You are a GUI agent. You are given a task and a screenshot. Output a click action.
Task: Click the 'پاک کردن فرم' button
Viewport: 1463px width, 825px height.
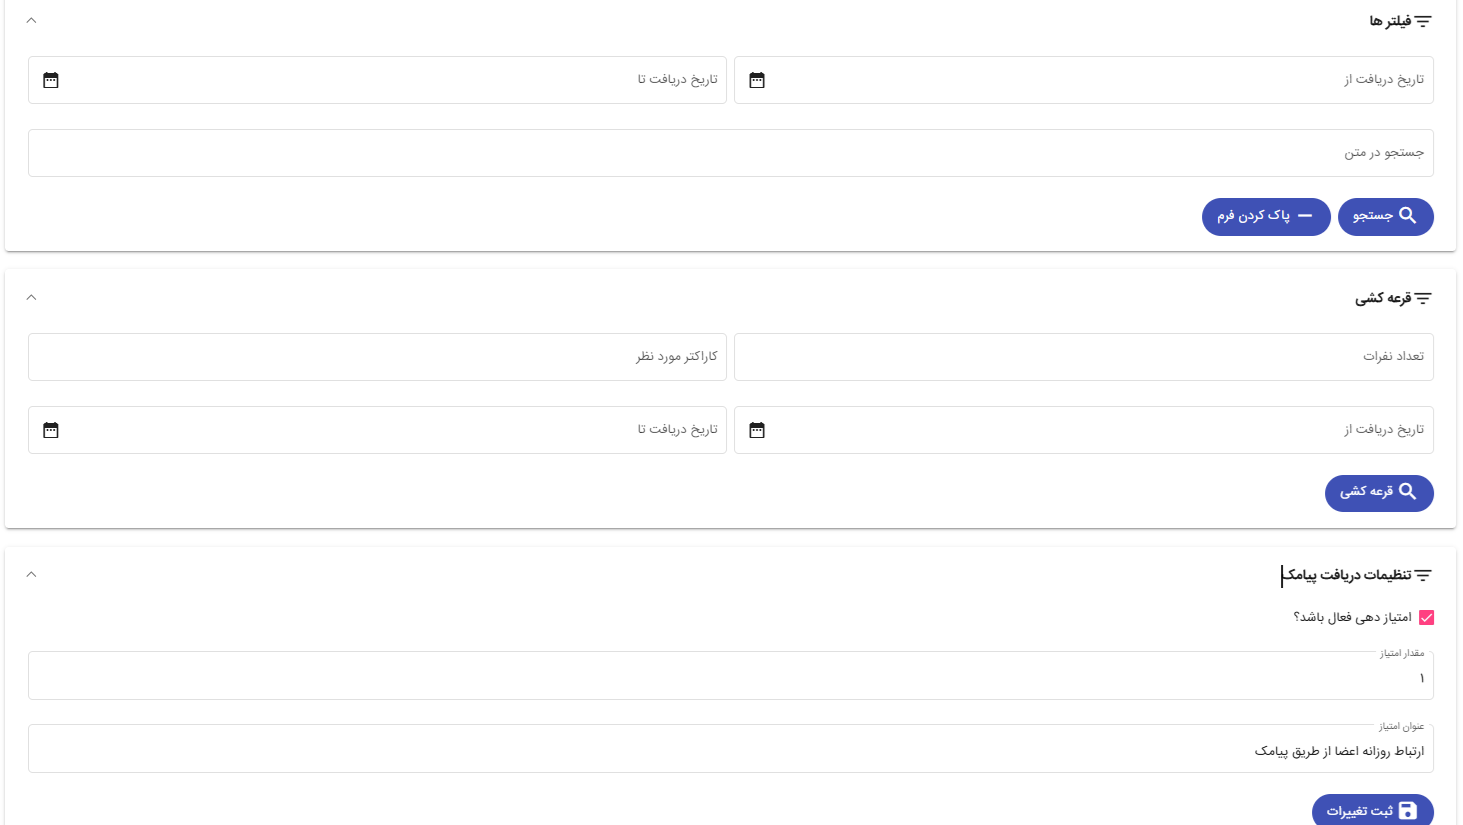pos(1265,216)
